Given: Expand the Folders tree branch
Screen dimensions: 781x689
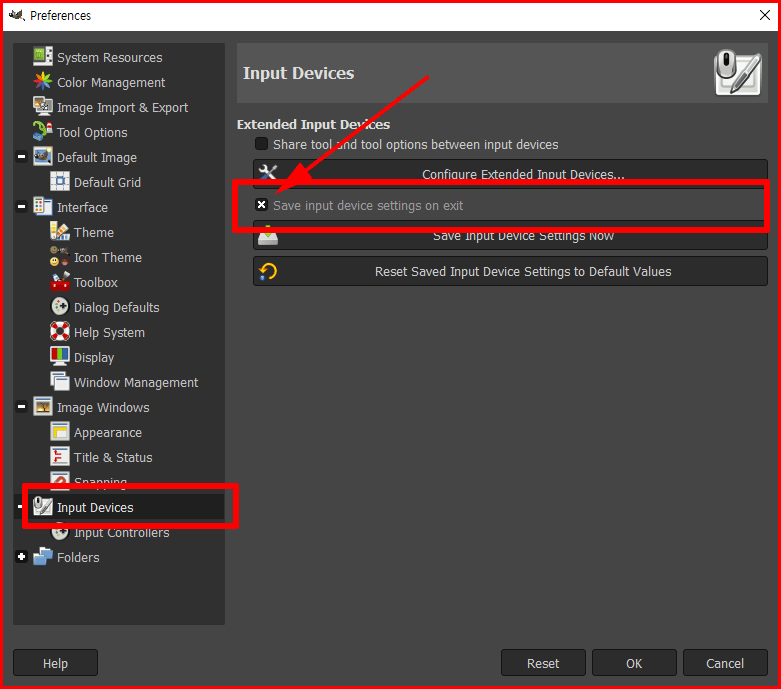Looking at the screenshot, I should pos(21,556).
